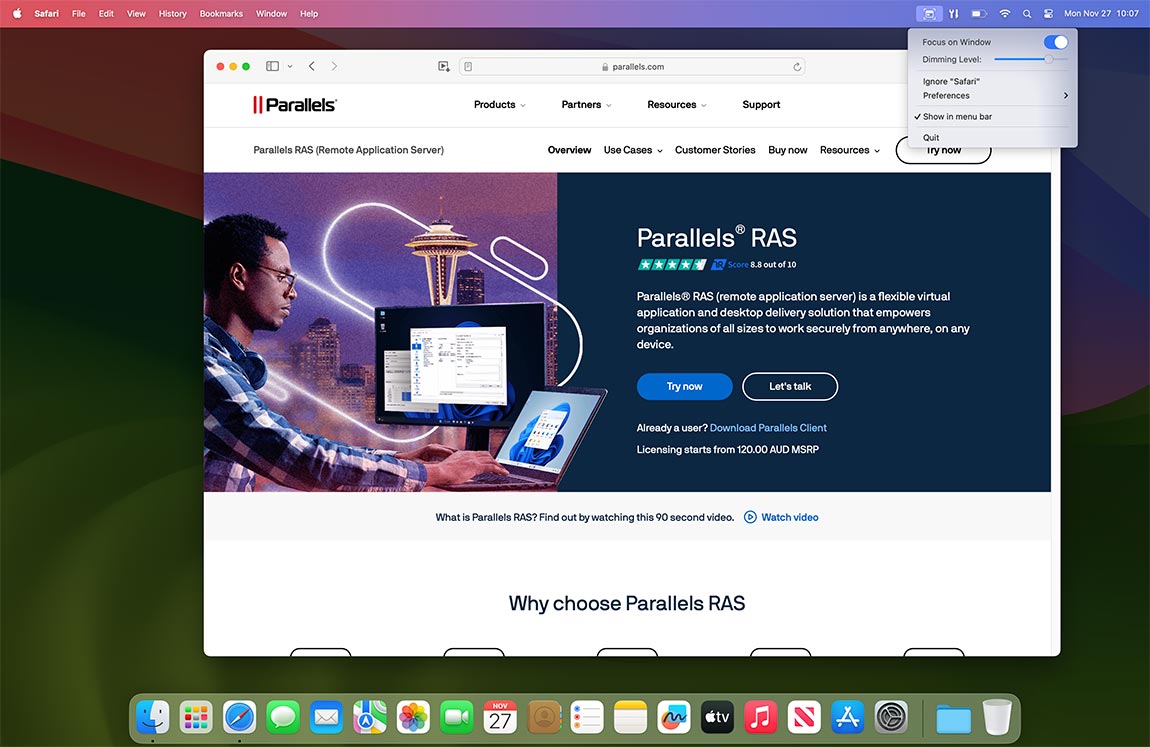This screenshot has width=1150, height=747.
Task: Adjust the Dimming Level slider
Action: [1048, 60]
